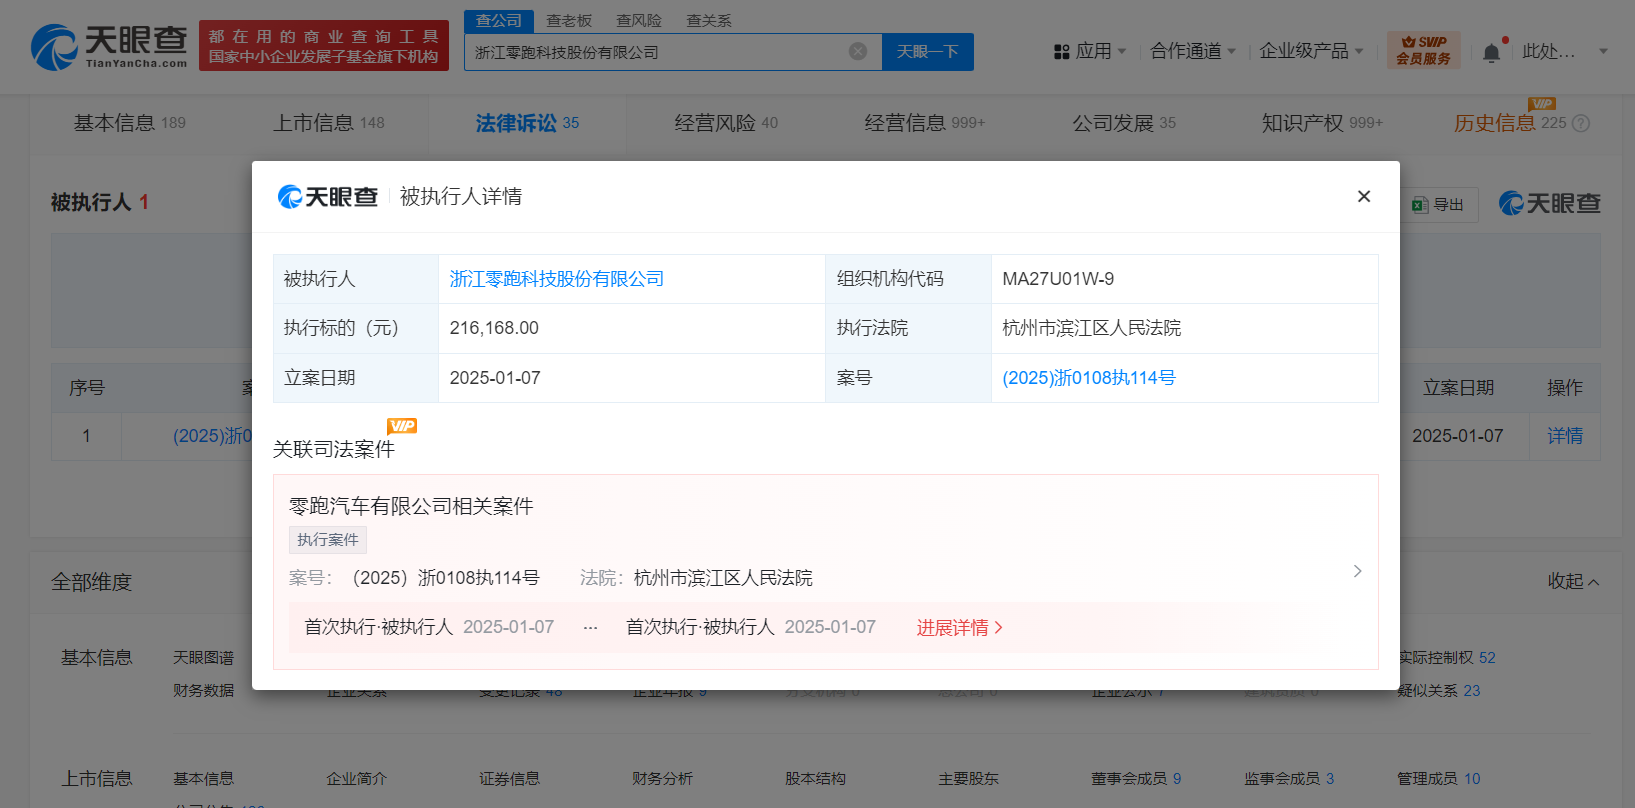
Task: Open 浙江零跑科技股份有限公司 company link
Action: pyautogui.click(x=556, y=279)
